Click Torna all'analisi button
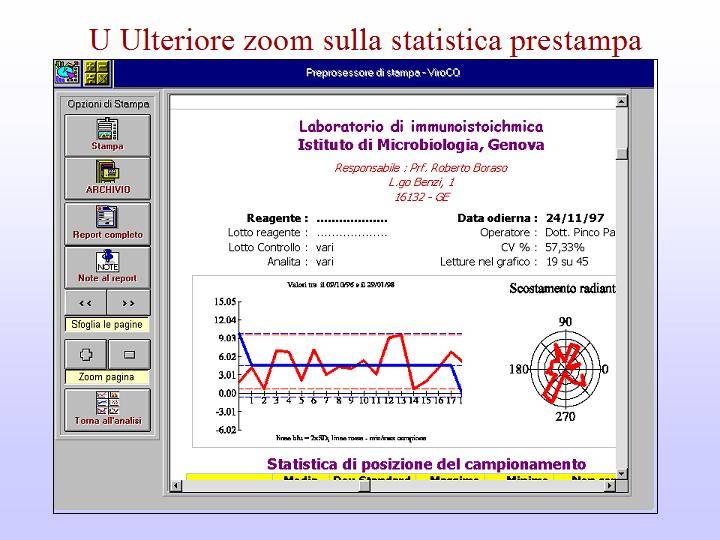 [x=107, y=409]
